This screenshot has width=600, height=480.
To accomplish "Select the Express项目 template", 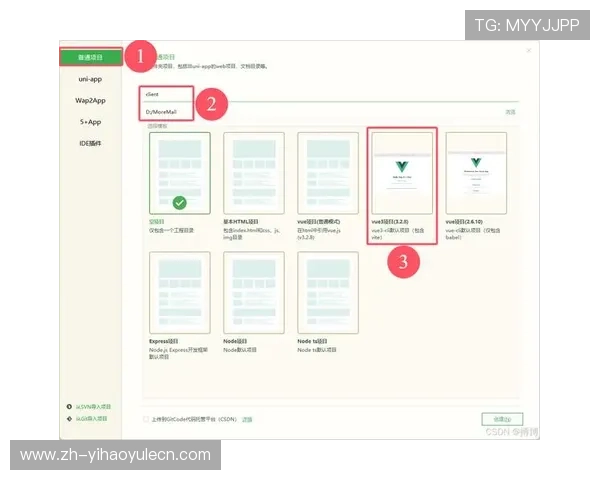I will (180, 290).
